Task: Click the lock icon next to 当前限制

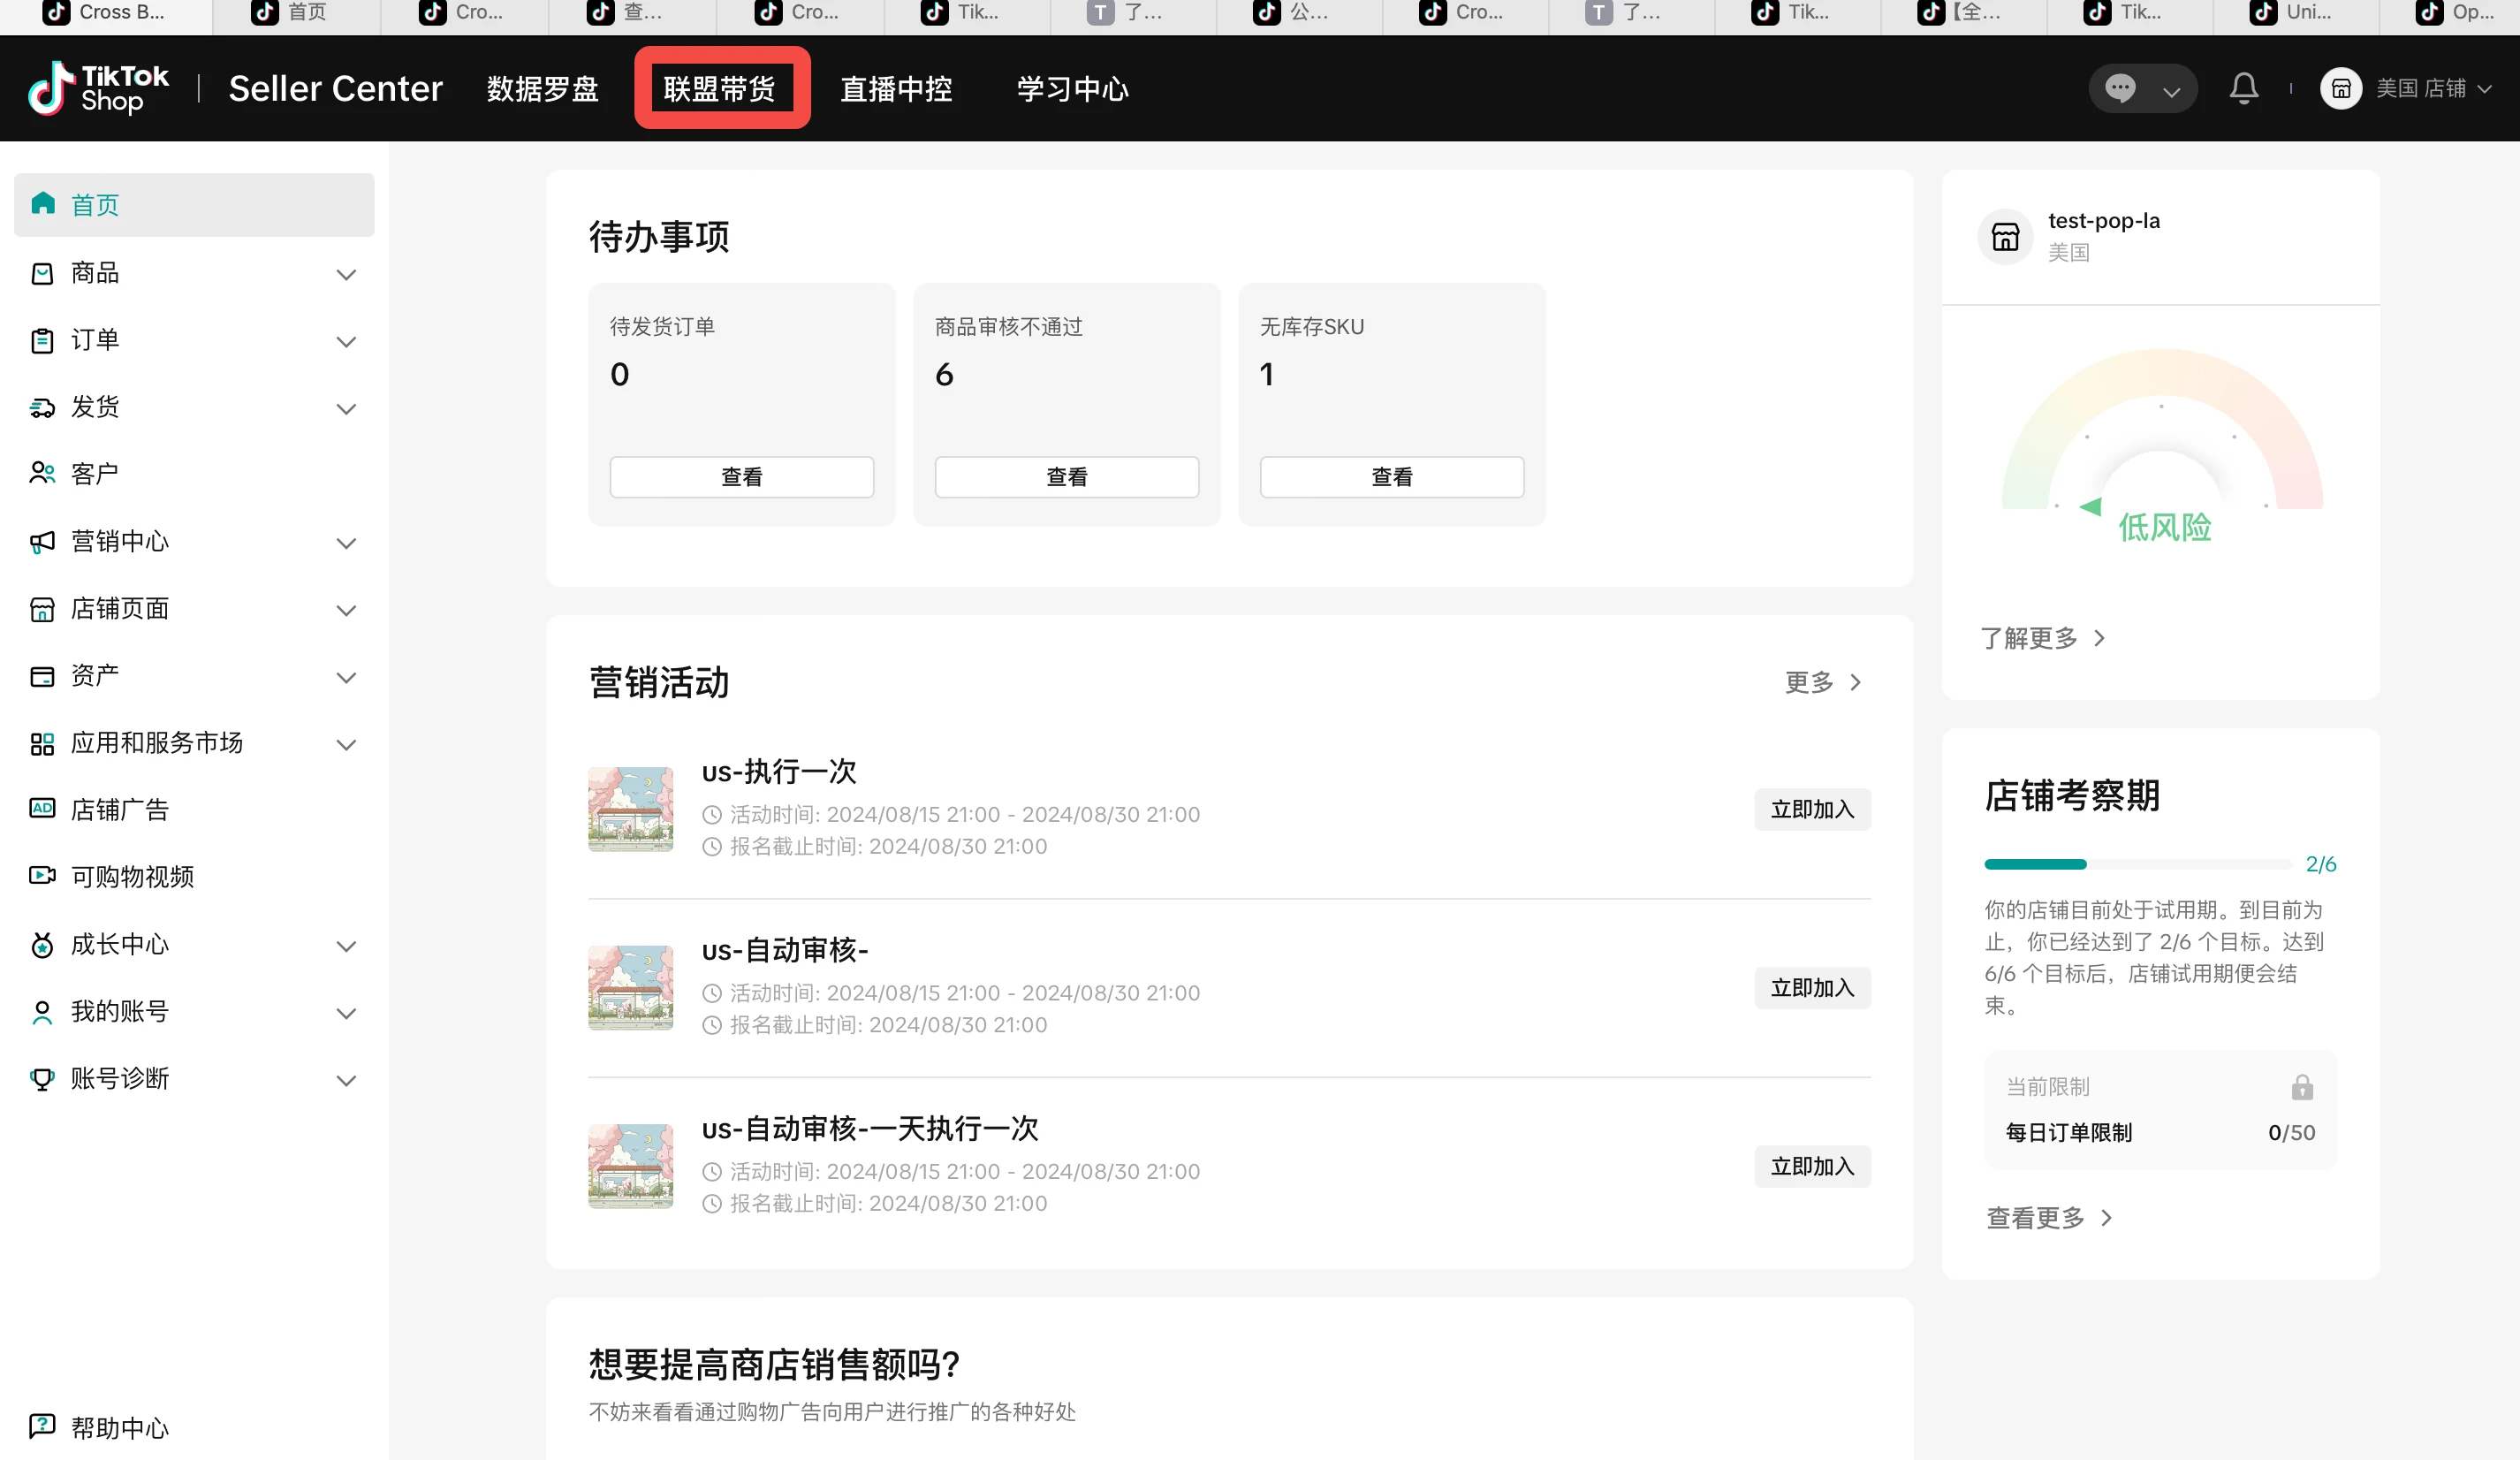Action: (x=2303, y=1086)
